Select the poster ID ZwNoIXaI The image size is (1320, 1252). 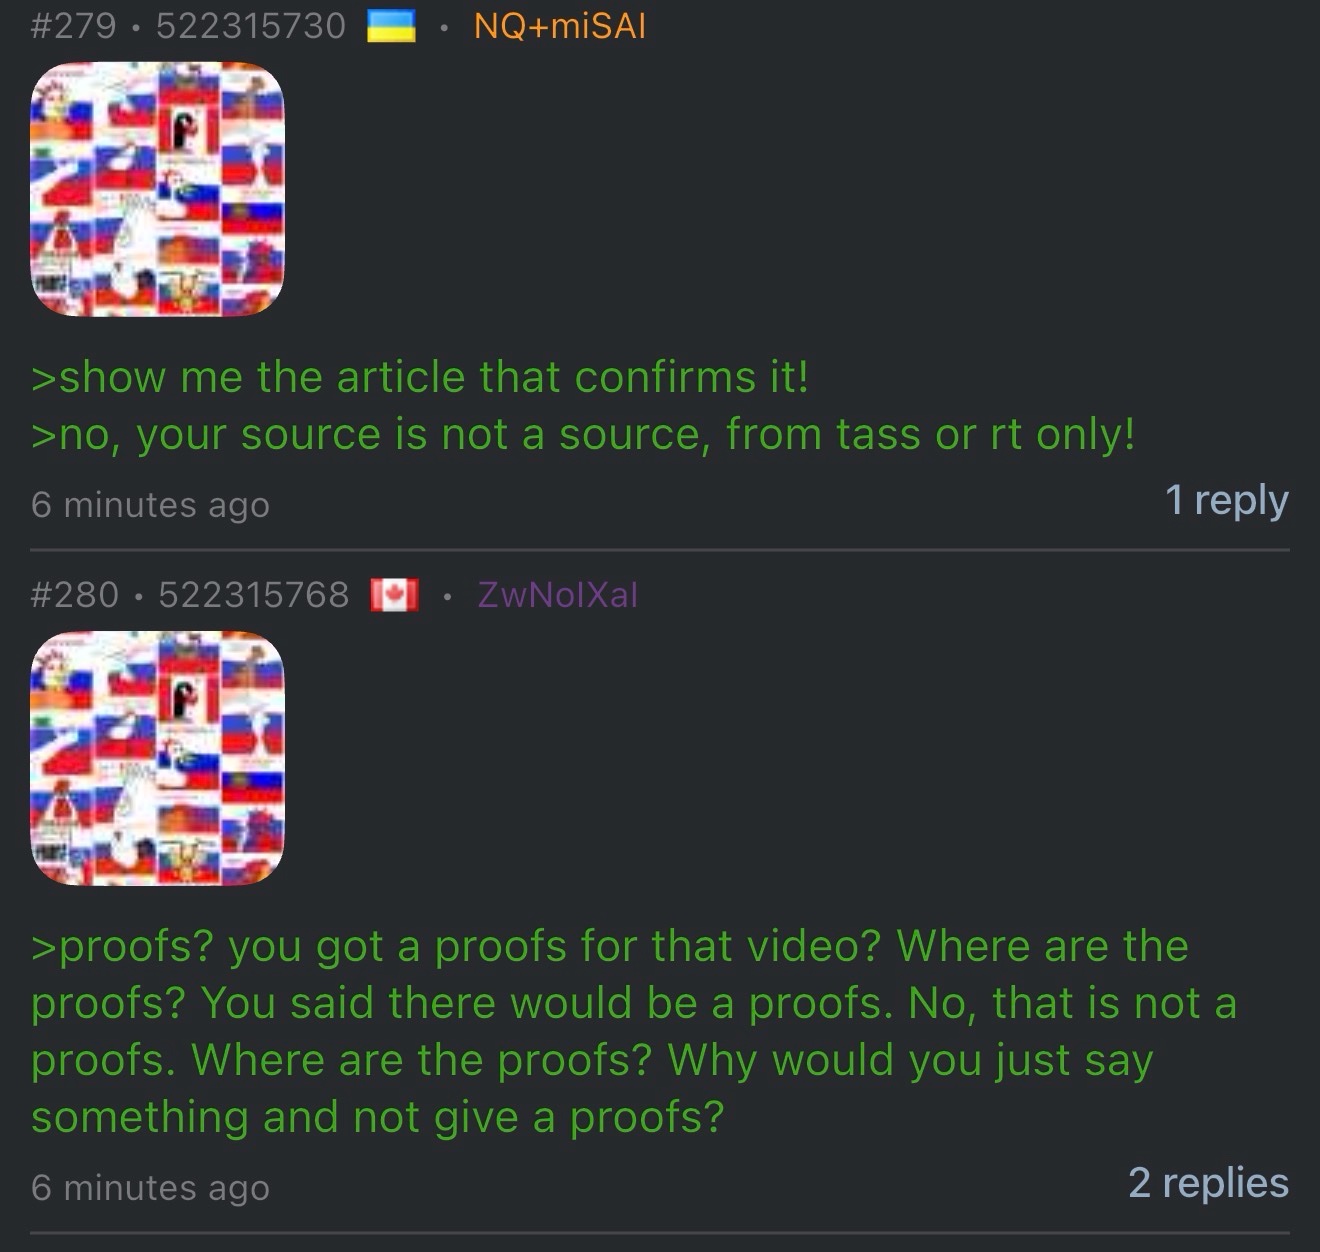(x=557, y=595)
